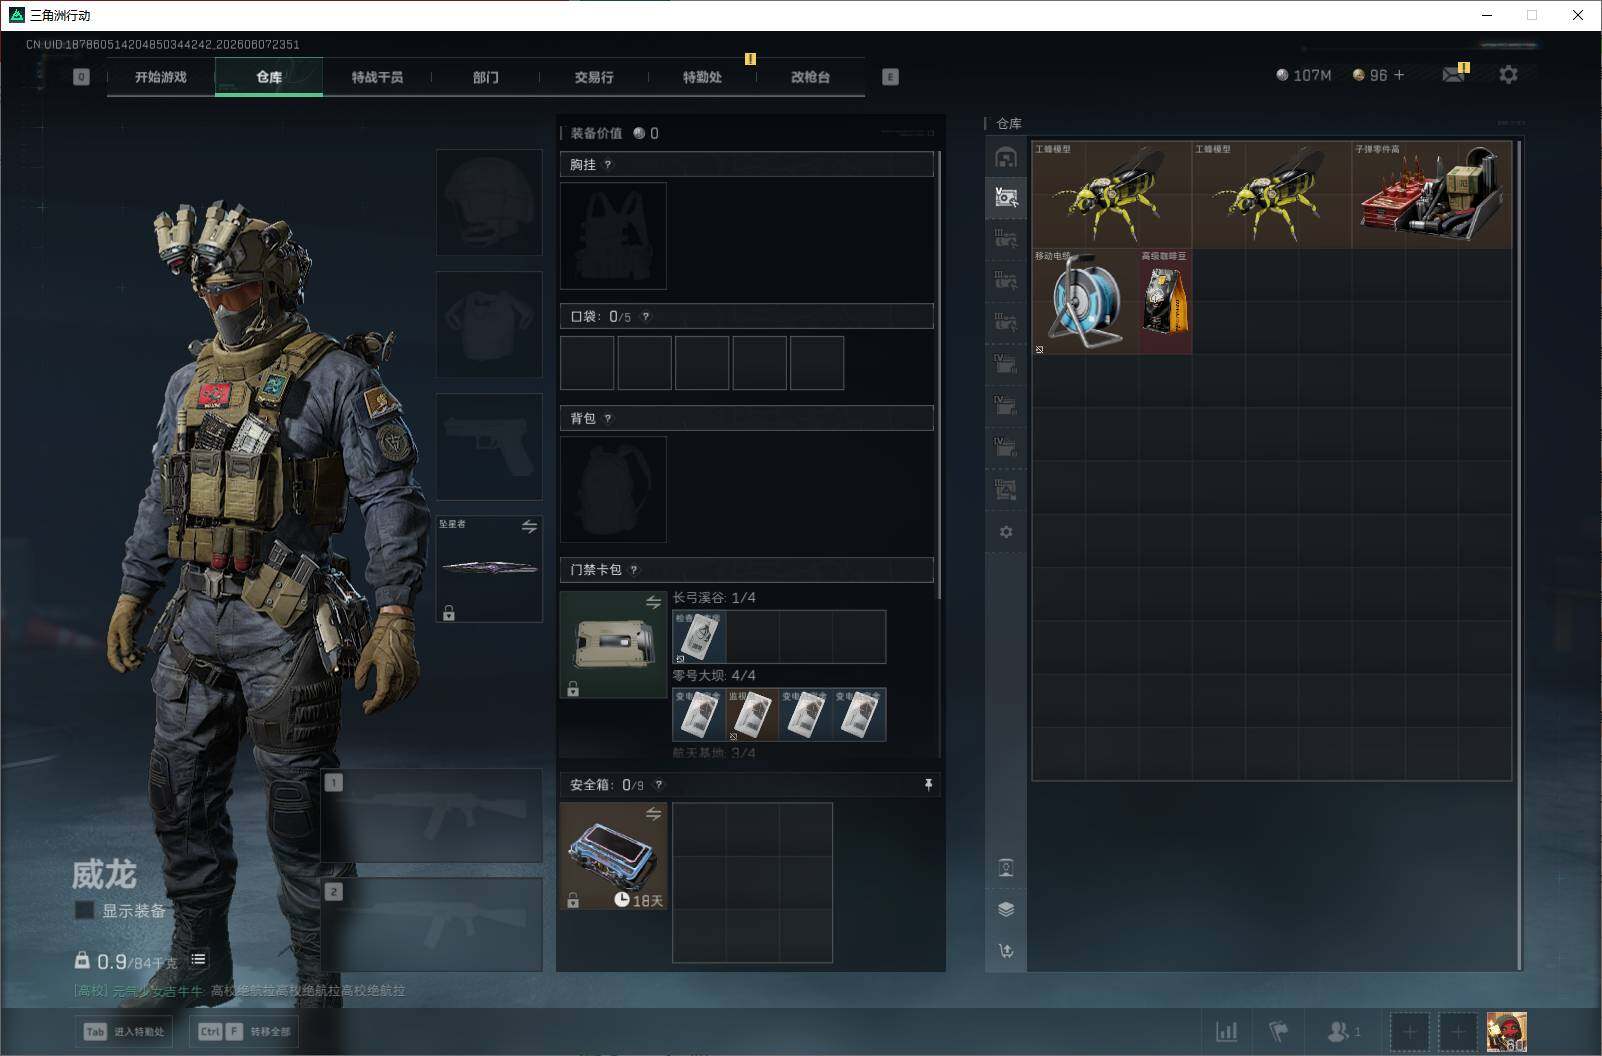1602x1056 pixels.
Task: Click the second 工蜂模型 item in warehouse
Action: coord(1271,194)
